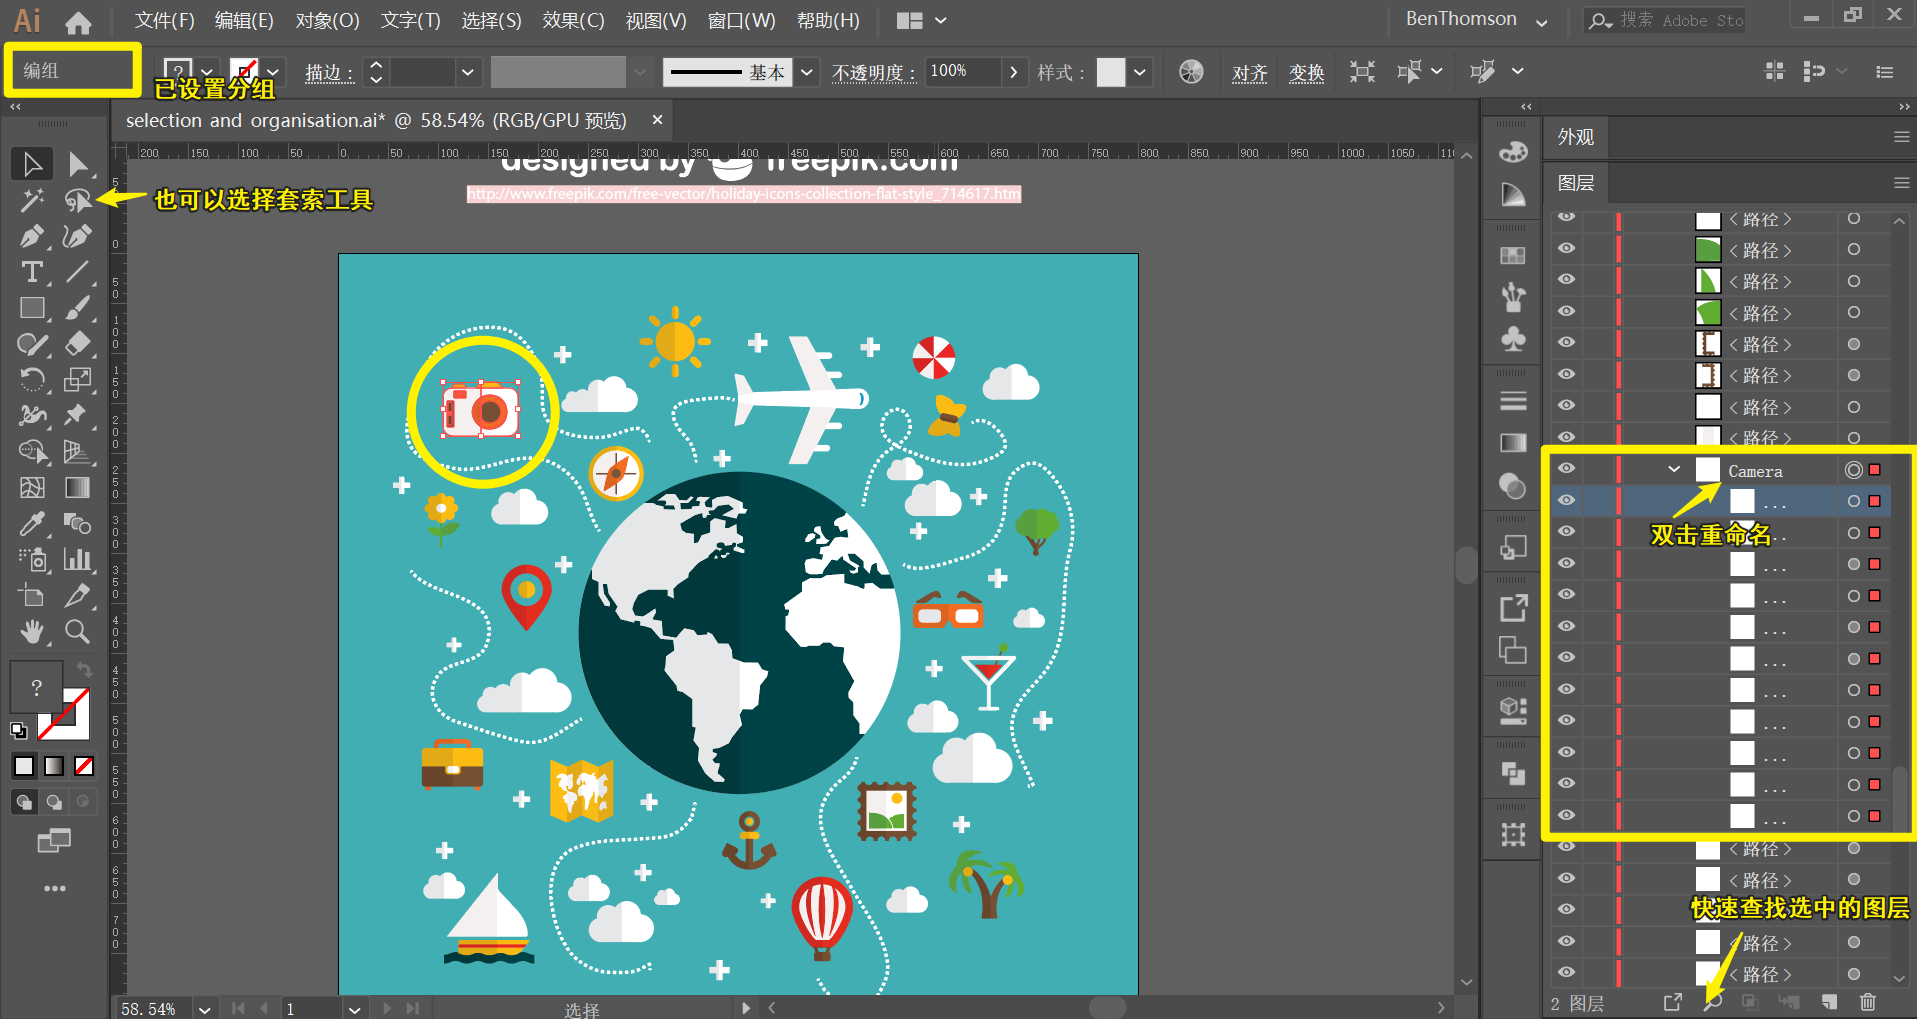Click the 对齐 align button
This screenshot has width=1917, height=1019.
[x=1249, y=72]
